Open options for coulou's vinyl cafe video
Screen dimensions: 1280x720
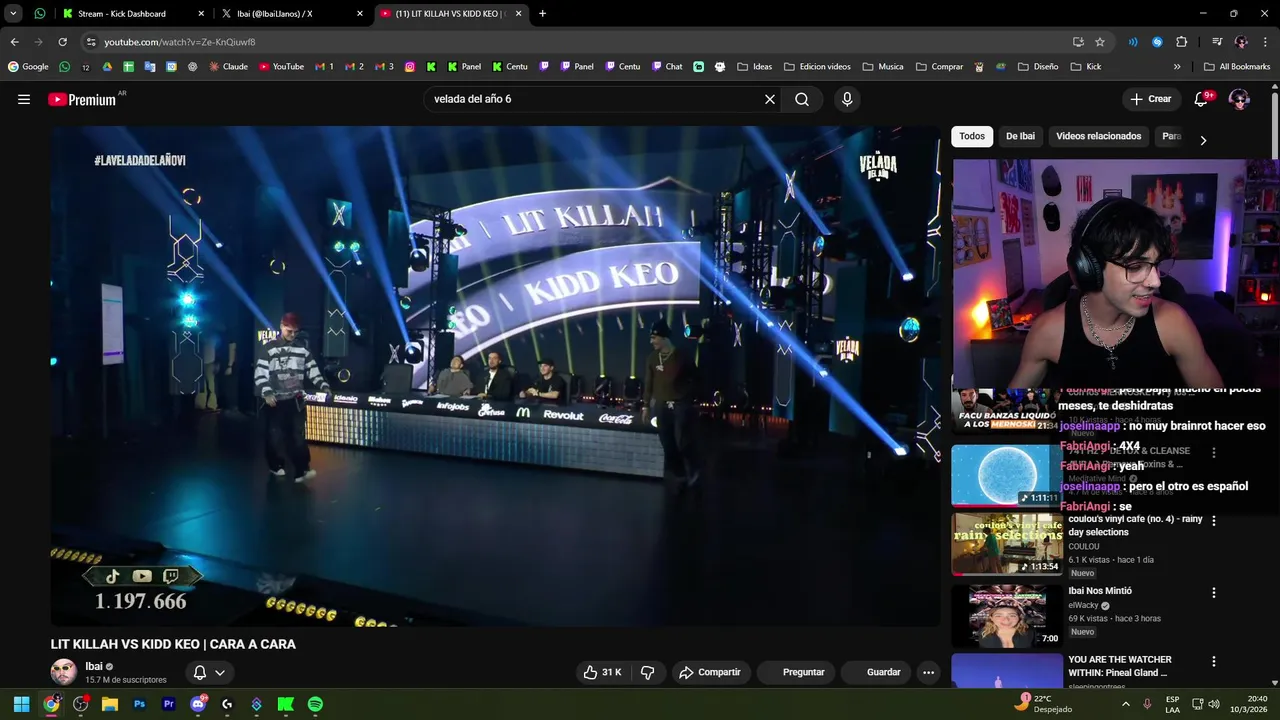click(x=1214, y=521)
